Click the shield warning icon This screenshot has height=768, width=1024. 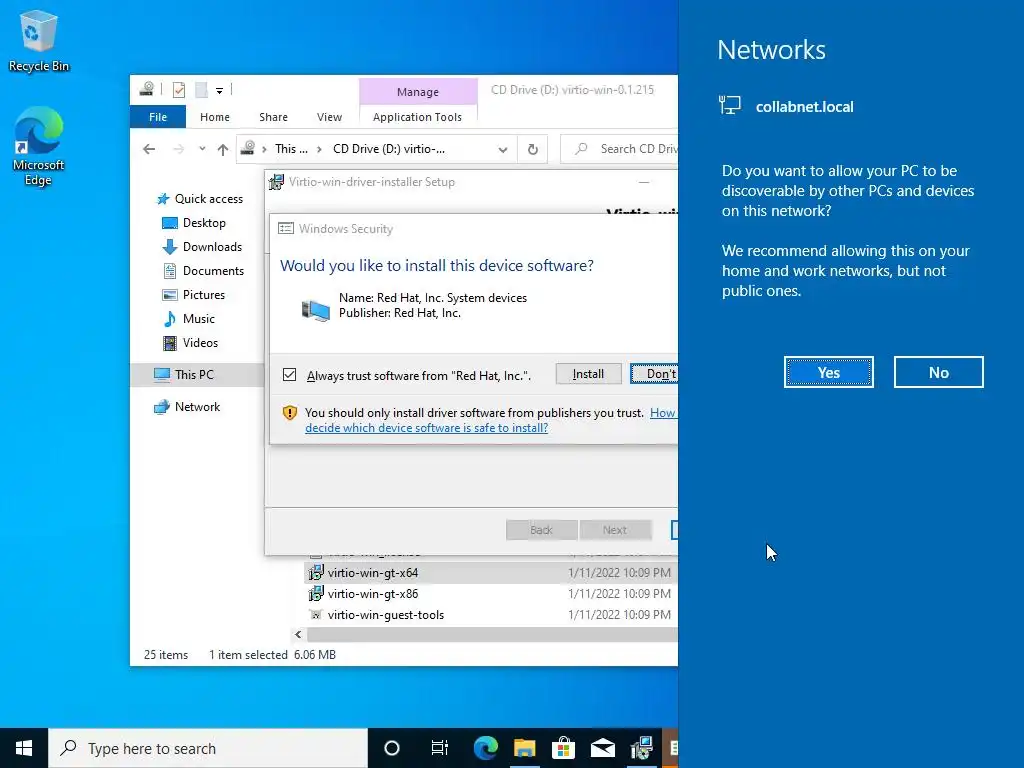(x=290, y=413)
